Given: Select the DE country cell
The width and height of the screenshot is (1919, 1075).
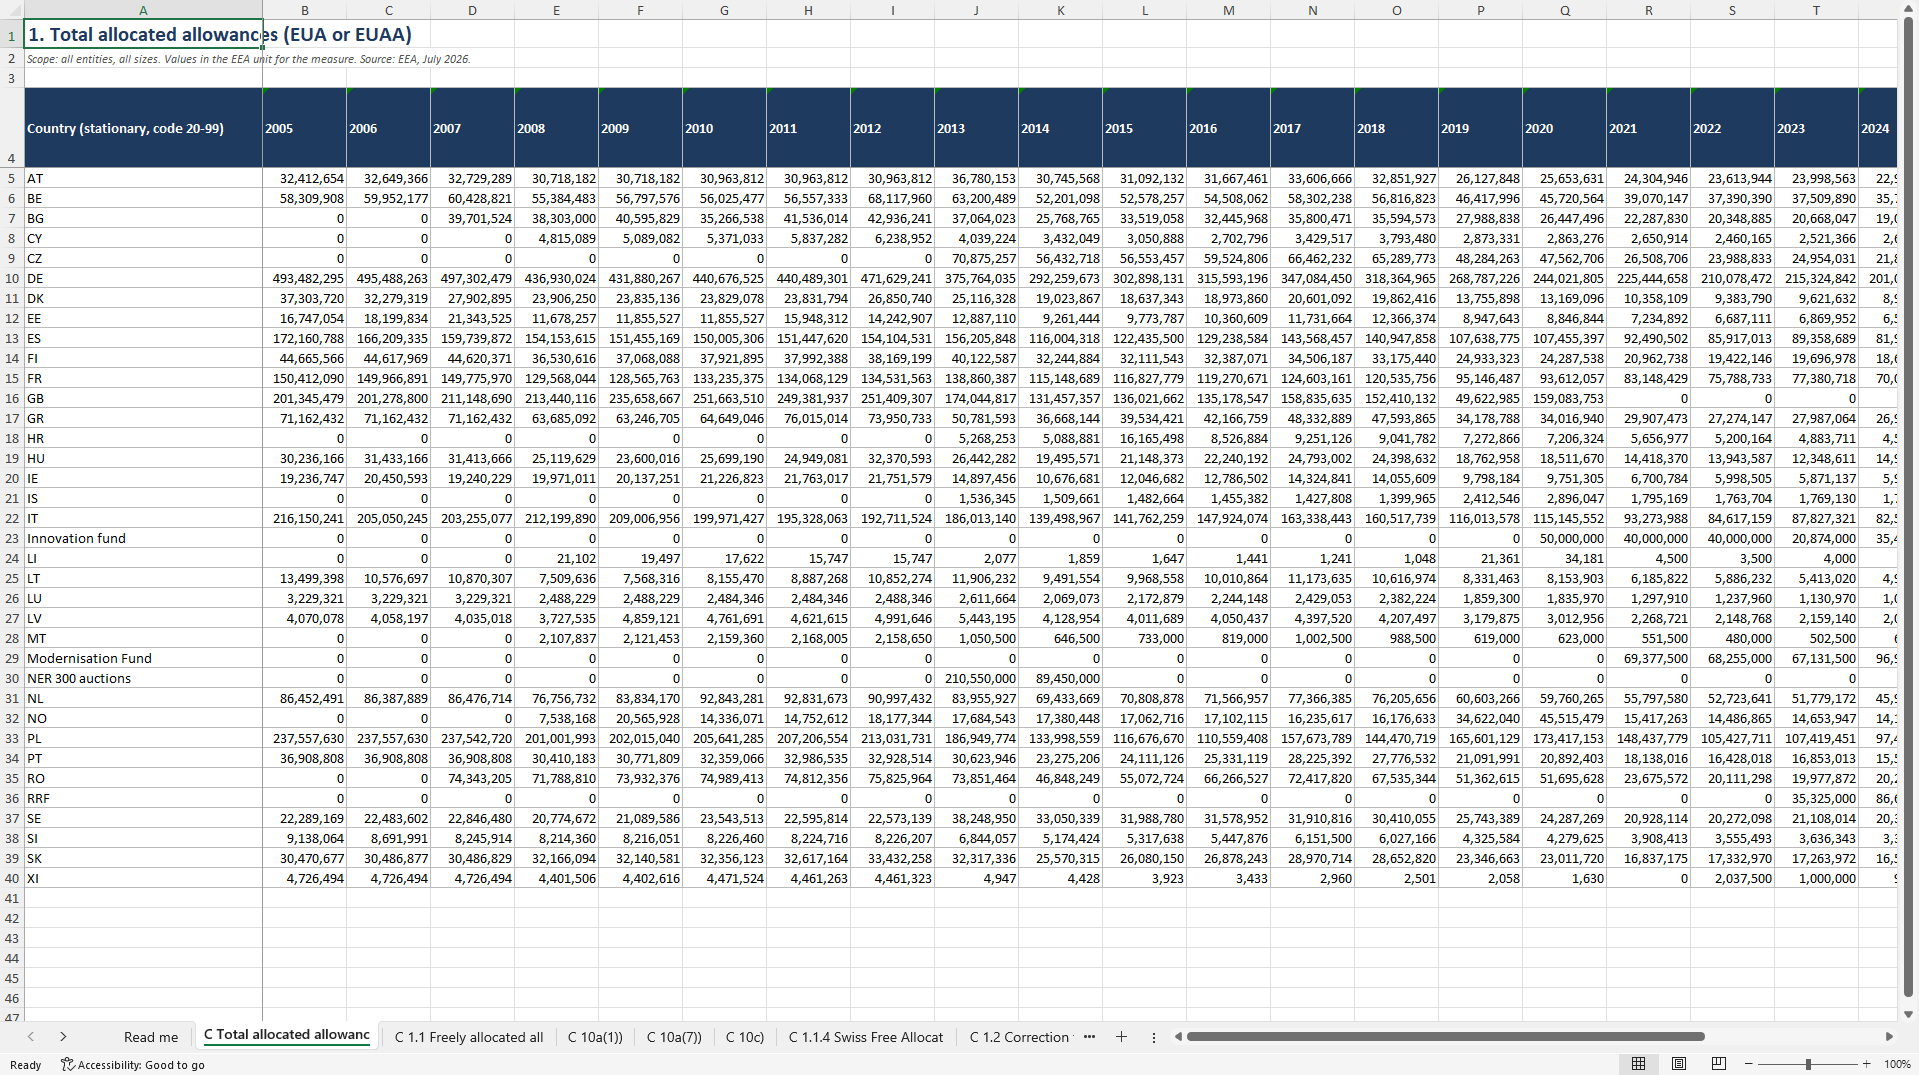Looking at the screenshot, I should click(143, 278).
